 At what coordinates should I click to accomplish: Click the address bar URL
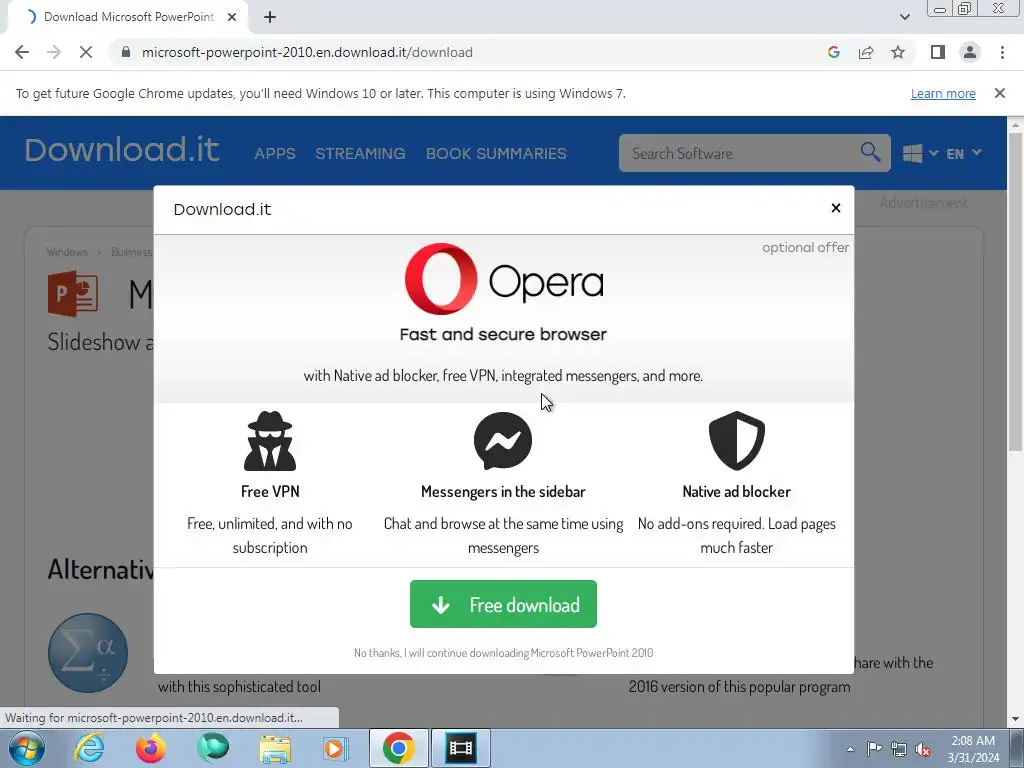(x=307, y=52)
